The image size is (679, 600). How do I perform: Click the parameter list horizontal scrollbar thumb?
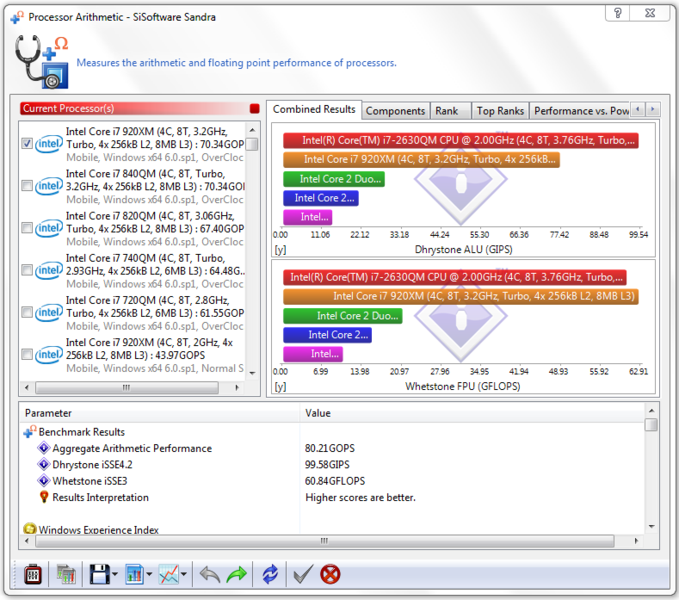pyautogui.click(x=324, y=541)
